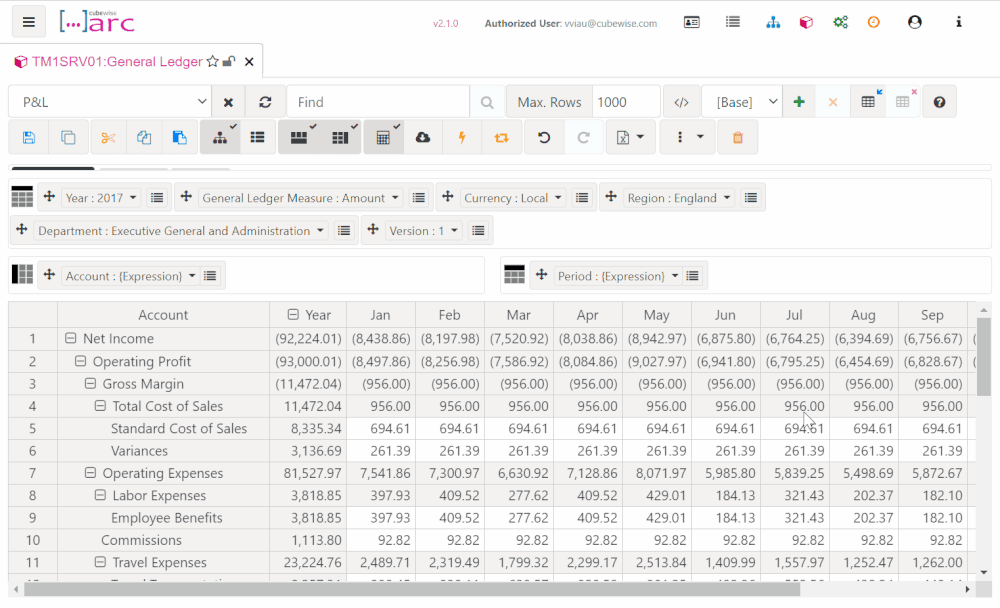Select the TM1SRV01:General Ledger tab
Image resolution: width=1000 pixels, height=608 pixels.
pos(117,61)
